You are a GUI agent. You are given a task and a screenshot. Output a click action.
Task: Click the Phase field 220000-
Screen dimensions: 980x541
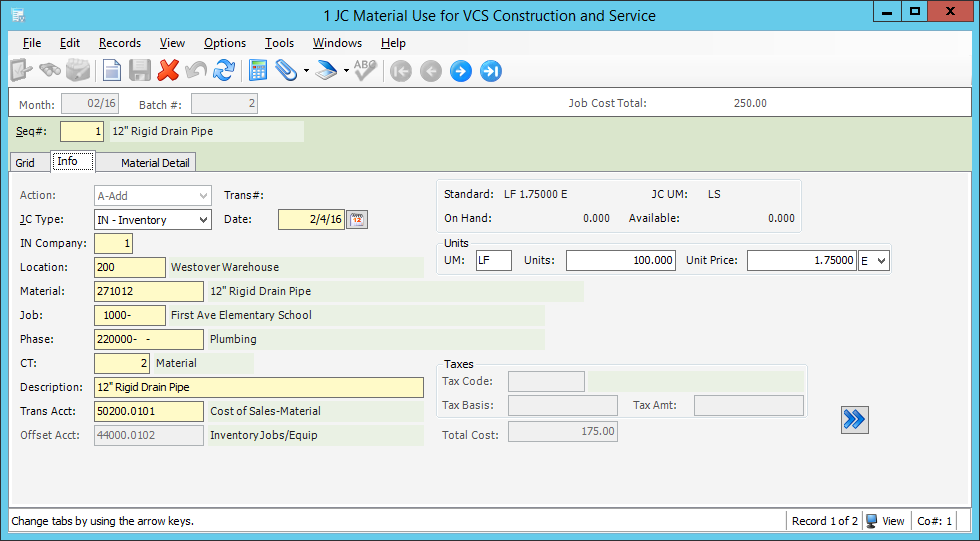point(149,339)
